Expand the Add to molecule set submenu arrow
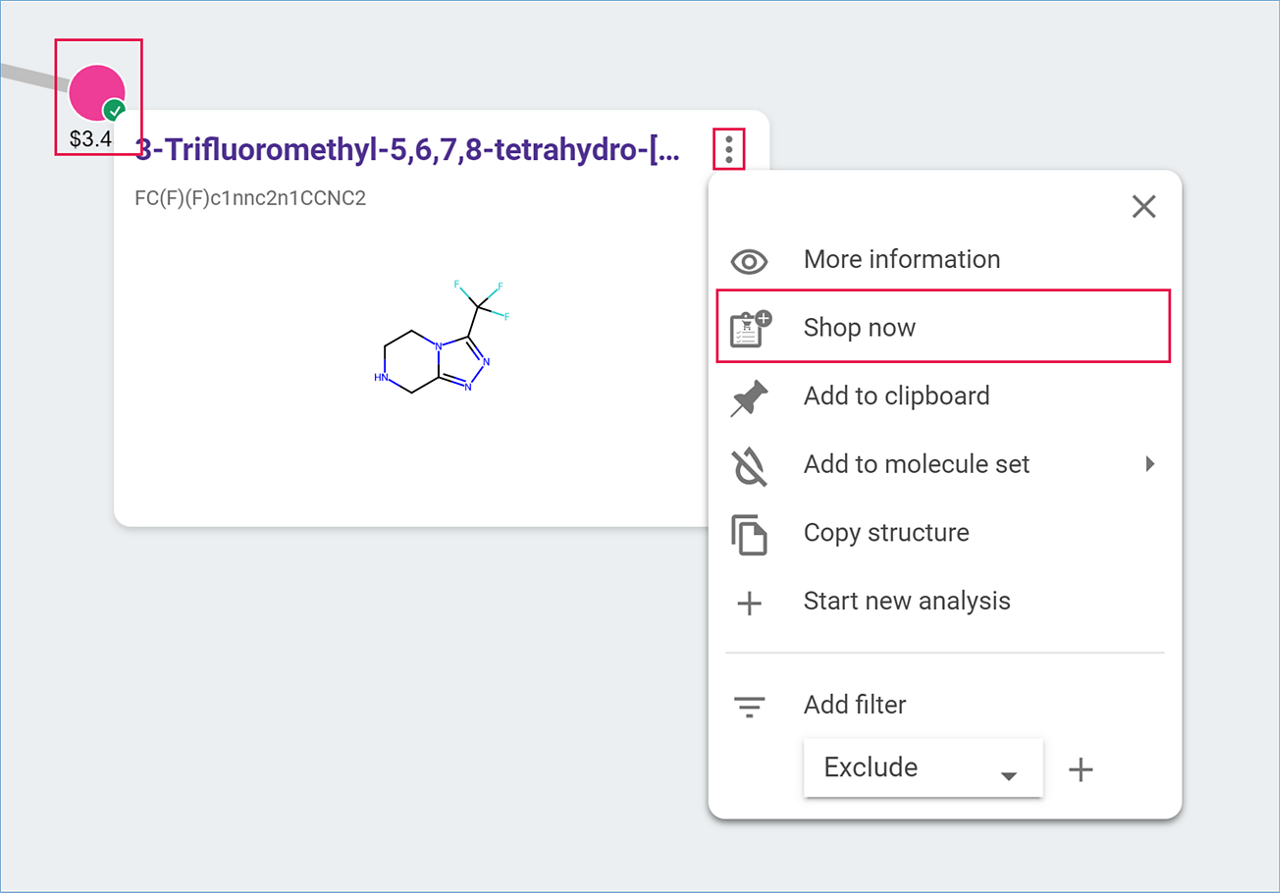 (1150, 464)
